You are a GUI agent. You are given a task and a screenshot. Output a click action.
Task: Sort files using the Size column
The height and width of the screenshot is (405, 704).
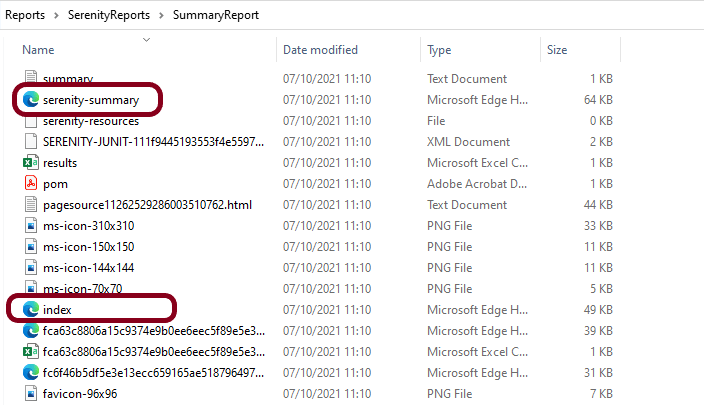[x=557, y=50]
